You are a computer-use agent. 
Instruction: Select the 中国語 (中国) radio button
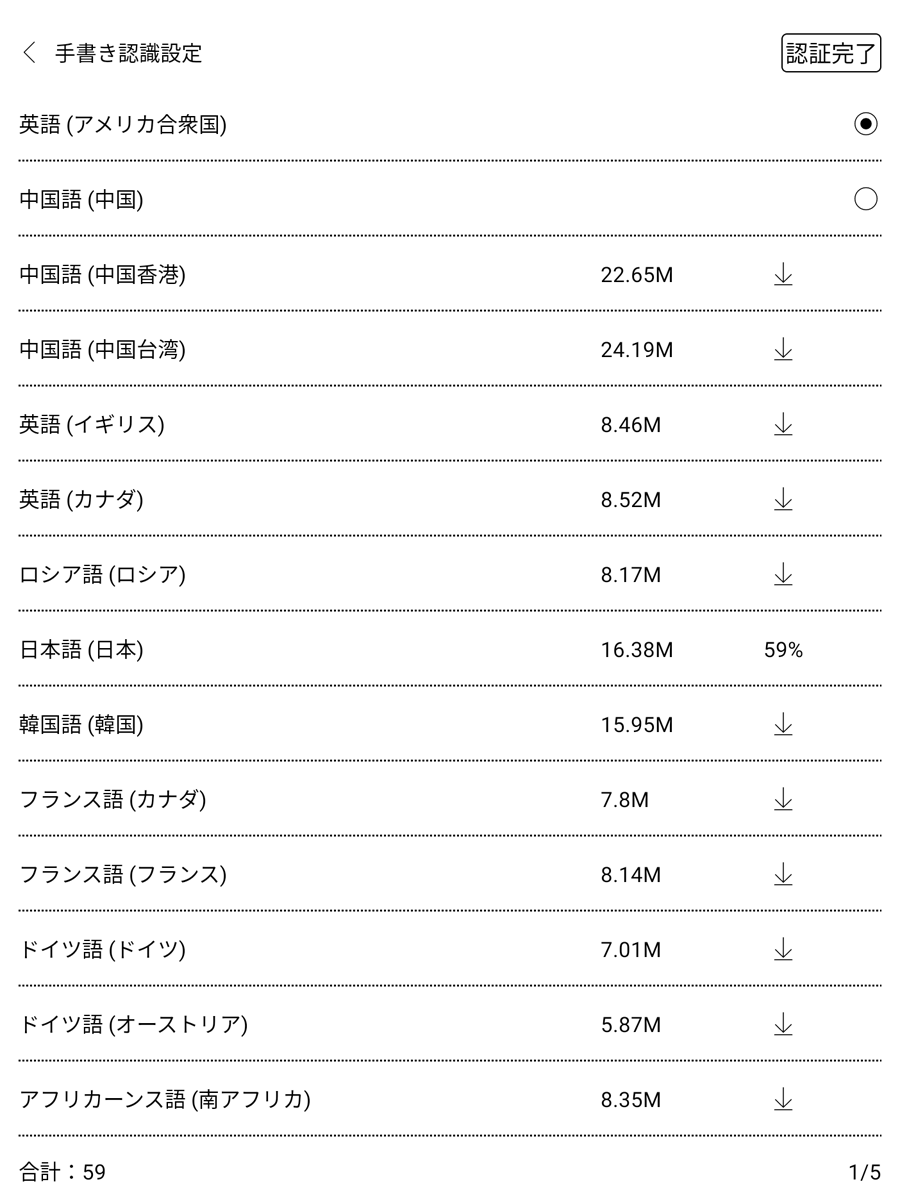coord(866,200)
